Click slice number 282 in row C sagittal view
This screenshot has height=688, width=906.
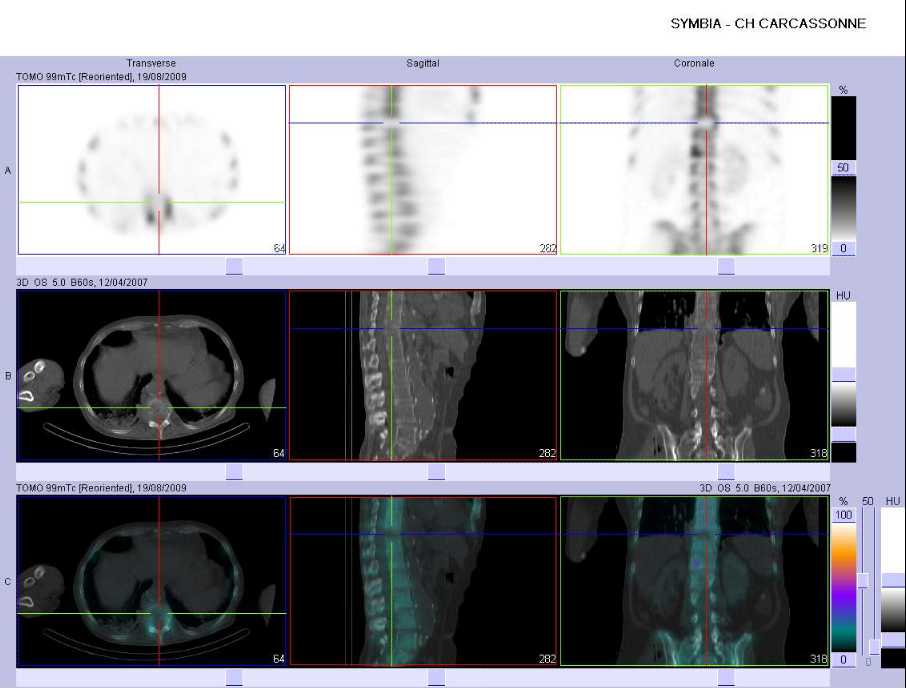547,659
